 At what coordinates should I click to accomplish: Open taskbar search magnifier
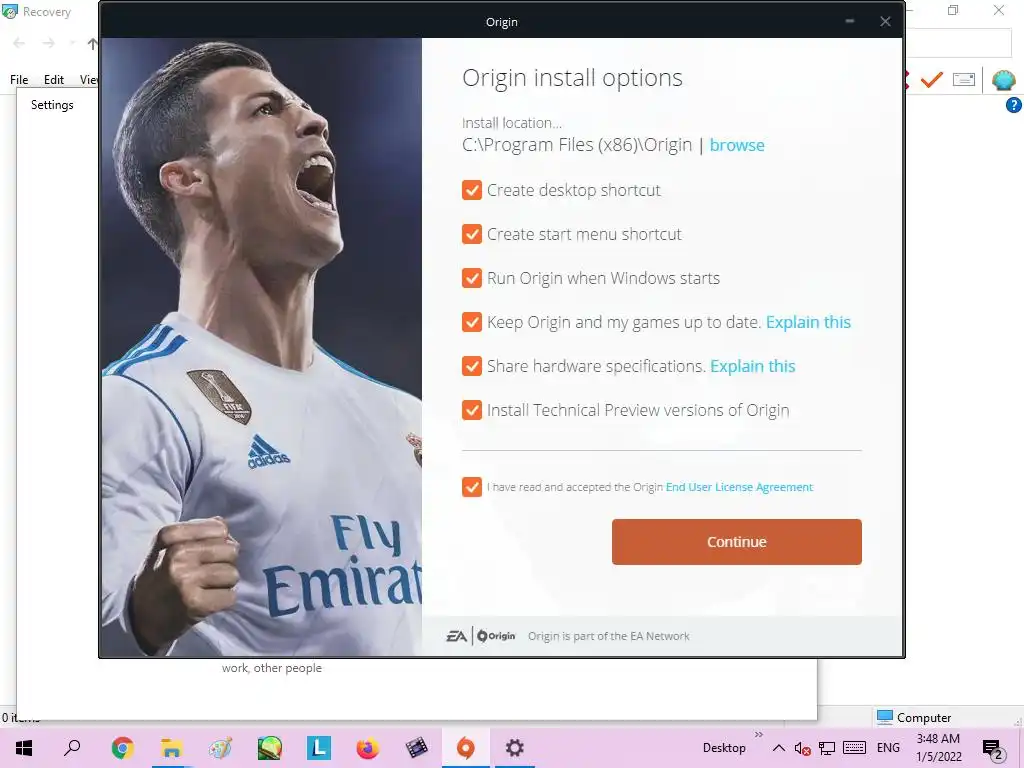click(x=72, y=748)
